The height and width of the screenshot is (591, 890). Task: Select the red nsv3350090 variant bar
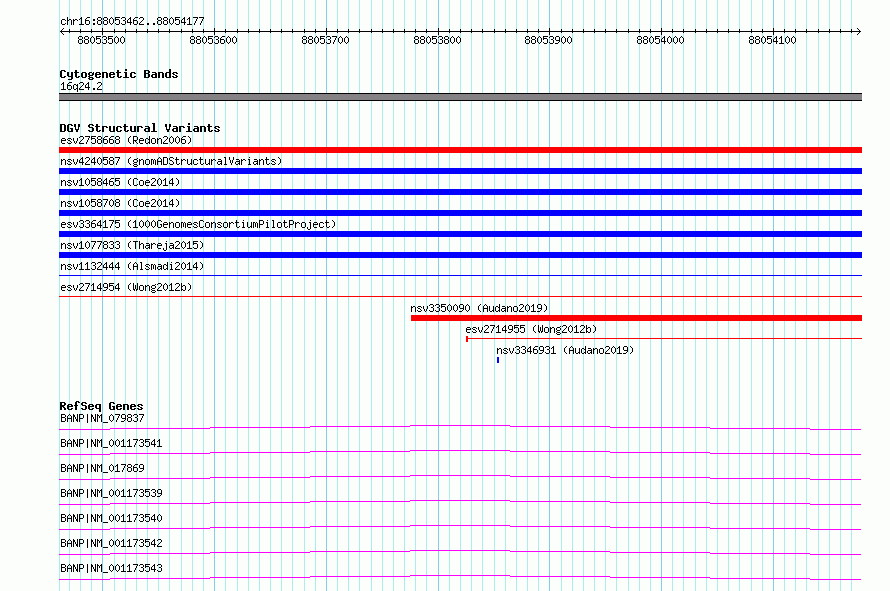click(636, 318)
